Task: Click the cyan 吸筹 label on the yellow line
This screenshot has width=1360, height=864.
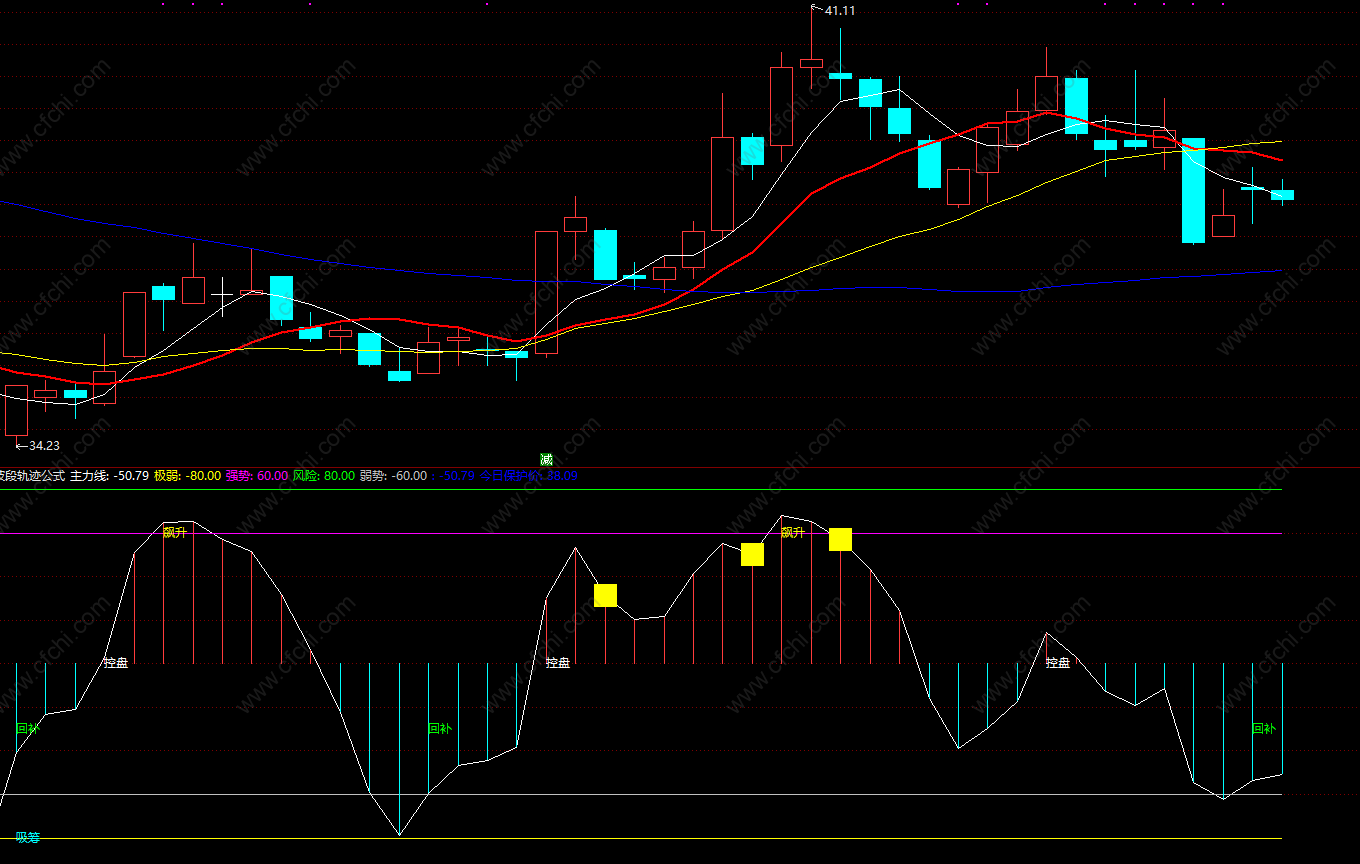Action: click(28, 838)
